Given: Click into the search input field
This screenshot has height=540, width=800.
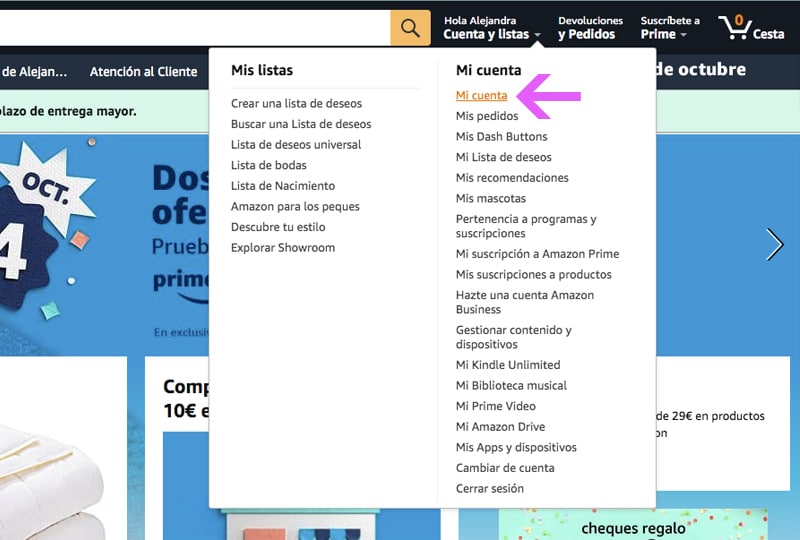Looking at the screenshot, I should pyautogui.click(x=195, y=28).
